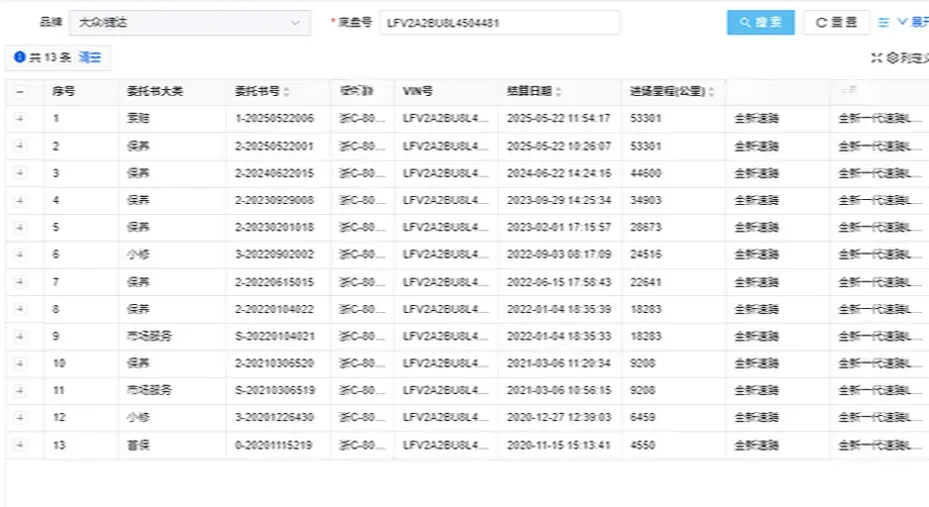The width and height of the screenshot is (929, 507).
Task: Click settlement date 2022-06-15 17:58:43
Action: [x=558, y=282]
